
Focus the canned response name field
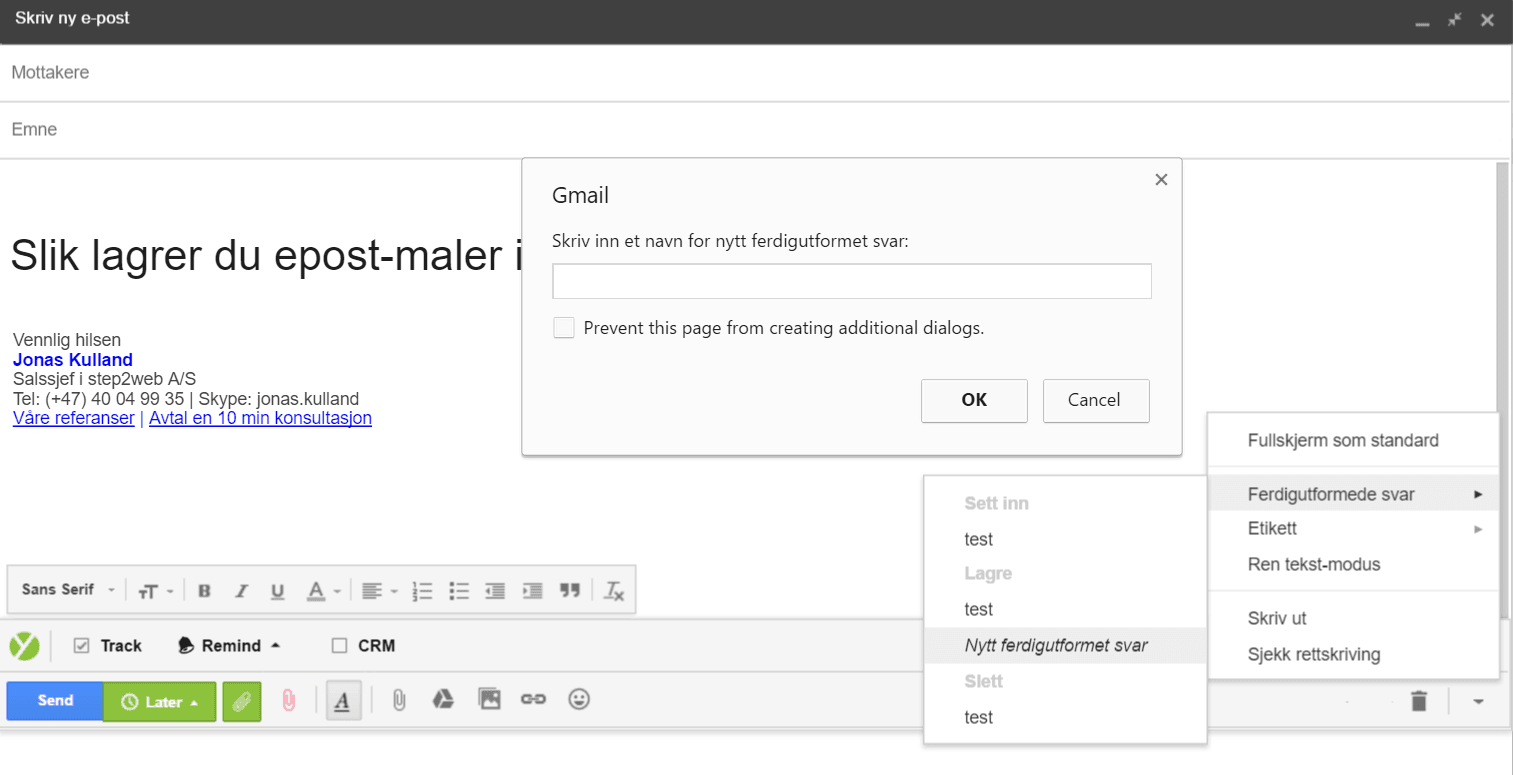pyautogui.click(x=852, y=281)
